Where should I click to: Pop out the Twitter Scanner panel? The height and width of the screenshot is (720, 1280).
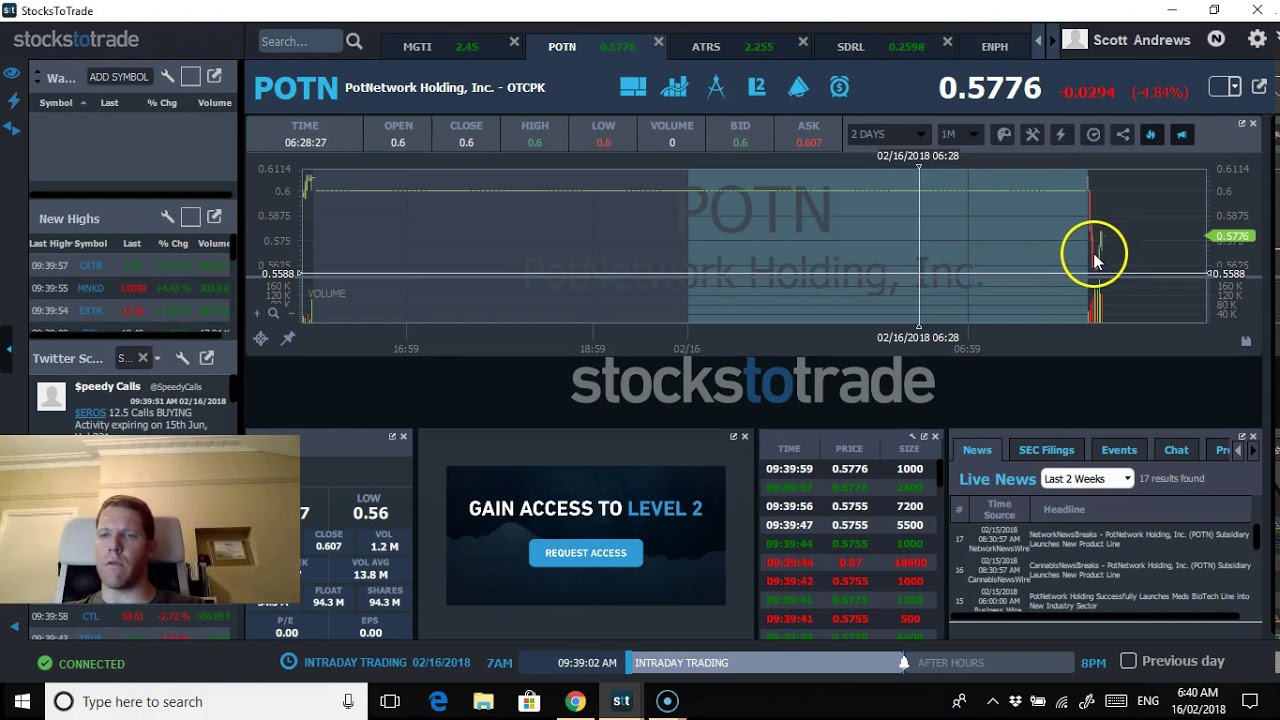[207, 357]
